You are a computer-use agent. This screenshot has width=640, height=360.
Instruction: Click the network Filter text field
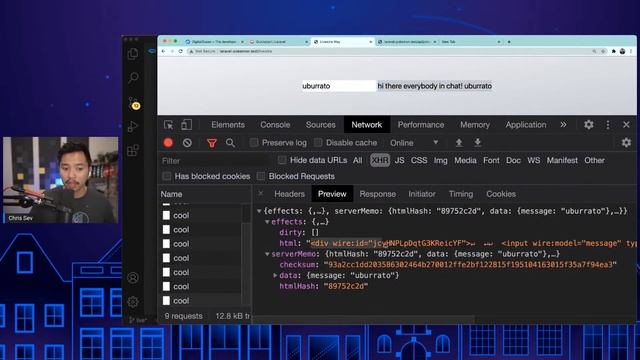(216, 161)
